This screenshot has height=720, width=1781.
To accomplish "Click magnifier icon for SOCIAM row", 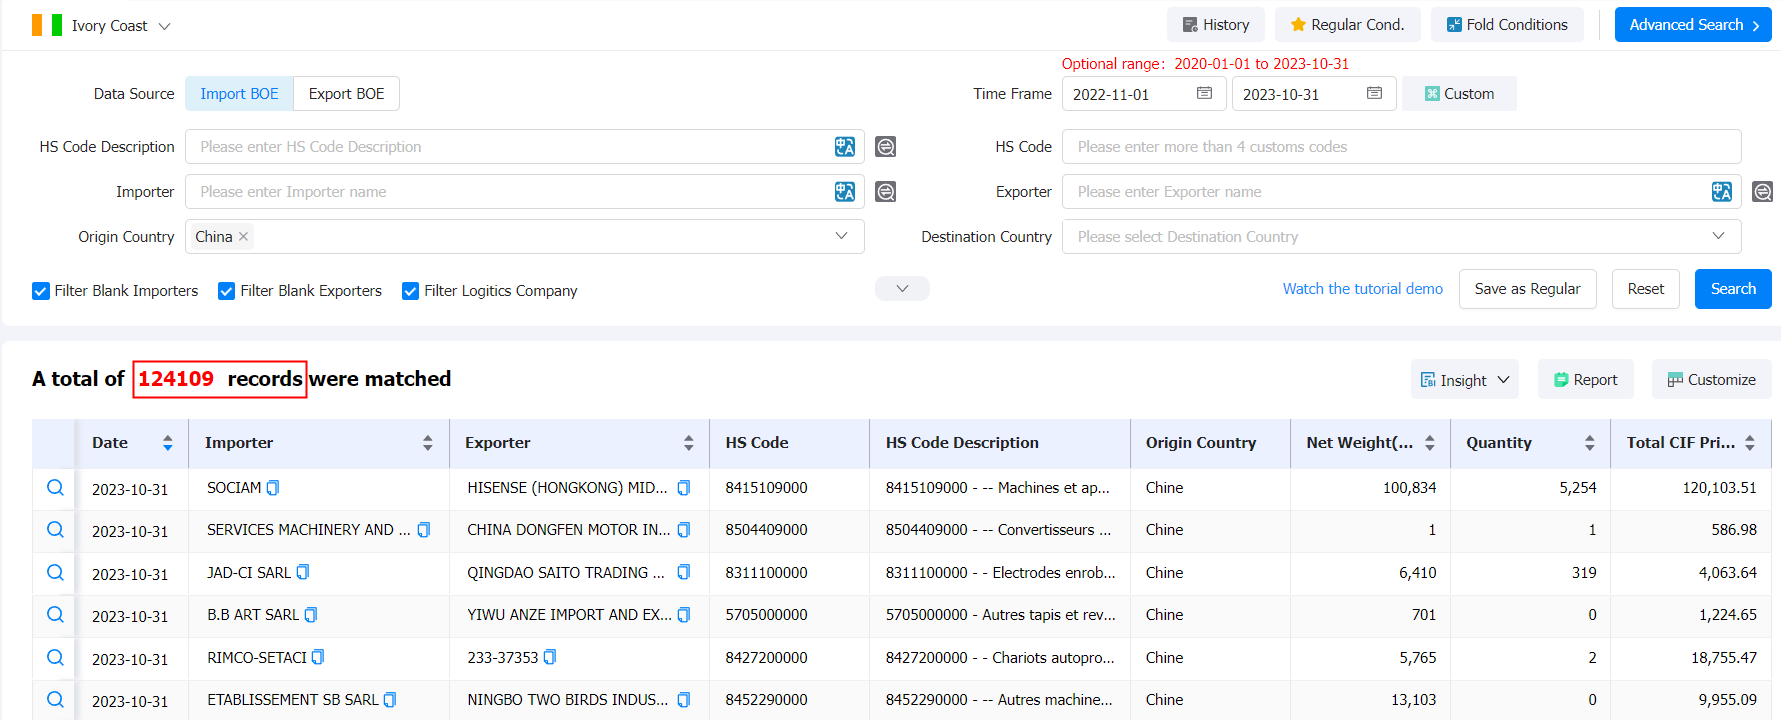I will pos(56,487).
